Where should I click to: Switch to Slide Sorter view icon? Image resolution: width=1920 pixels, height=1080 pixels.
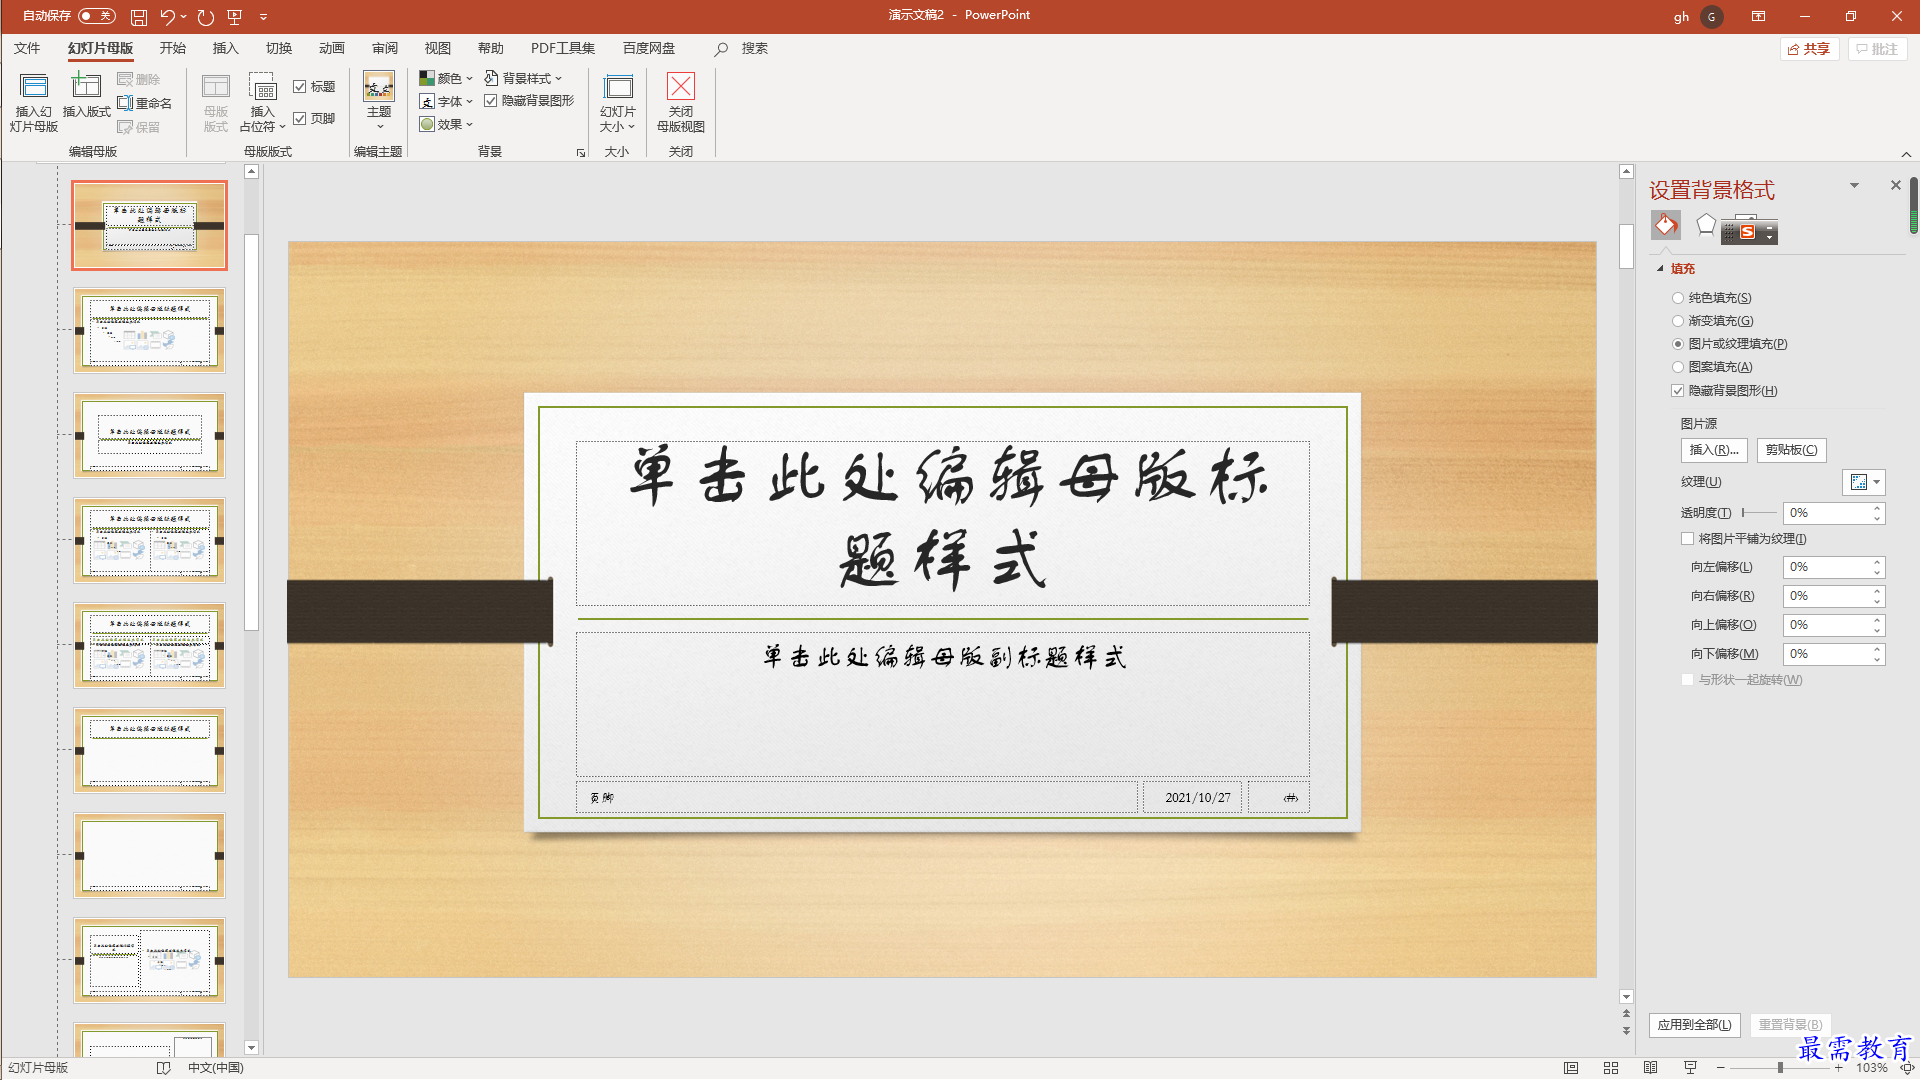pos(1611,1068)
